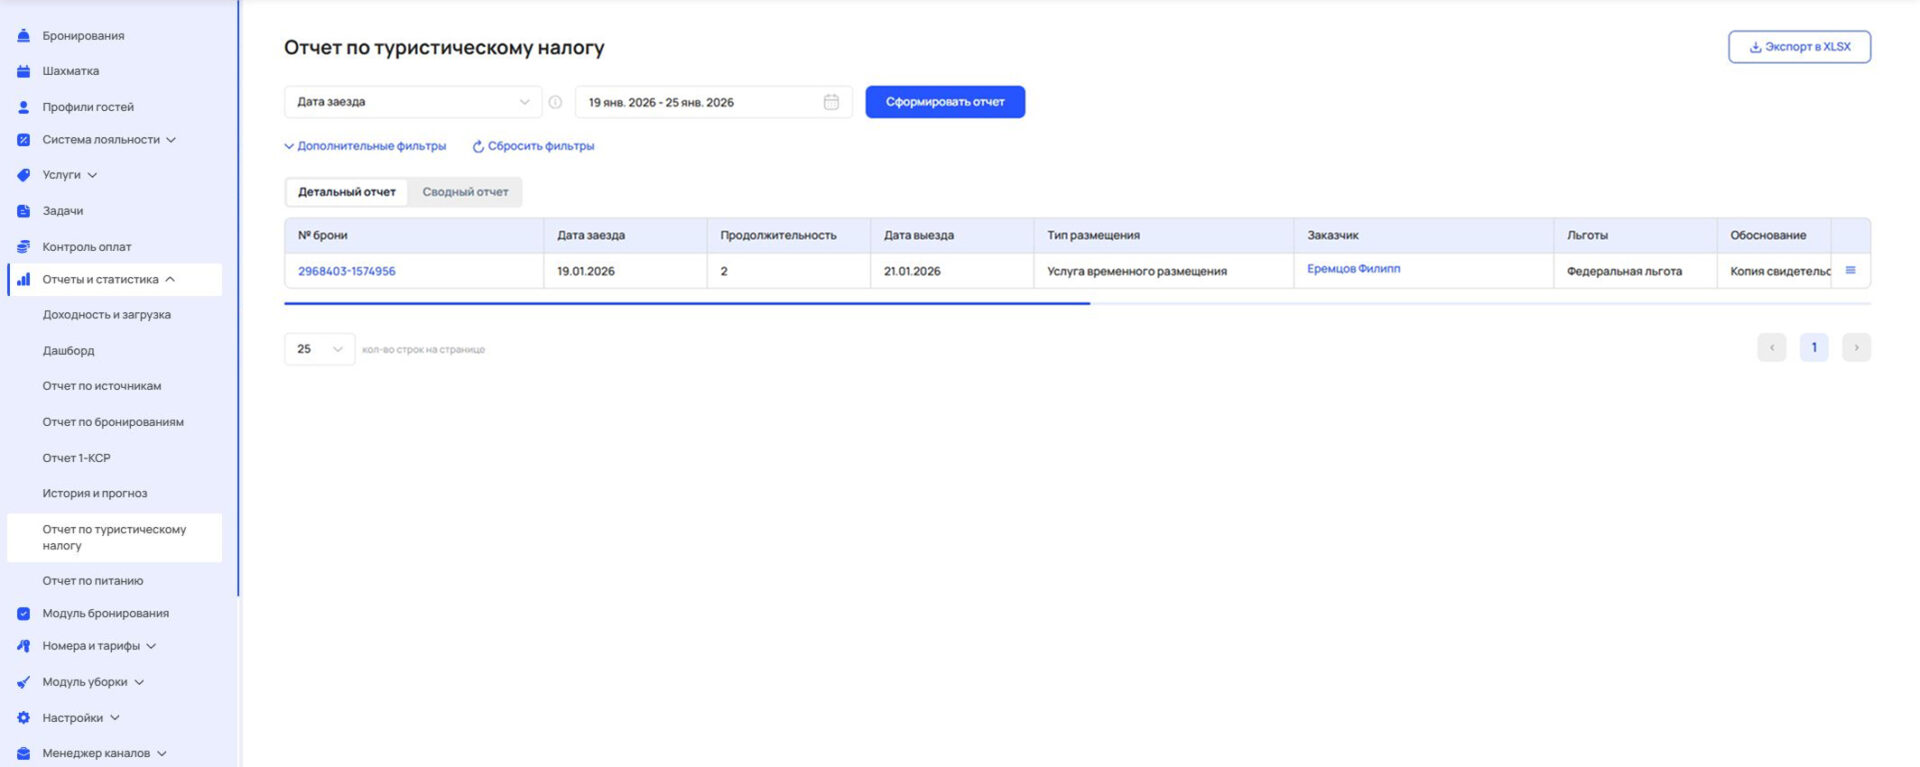Collapse the Отчеты и статистика section
This screenshot has width=1920, height=767.
170,280
